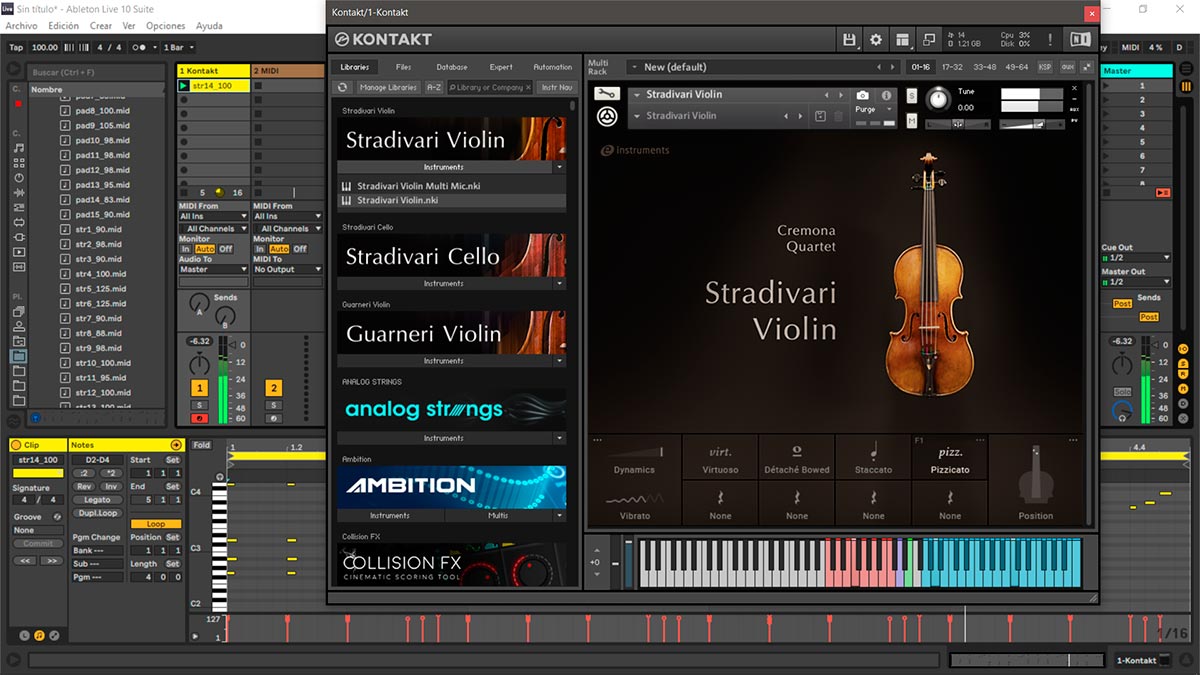Set track 2 Monitor to Off
This screenshot has width=1200, height=675.
[300, 249]
